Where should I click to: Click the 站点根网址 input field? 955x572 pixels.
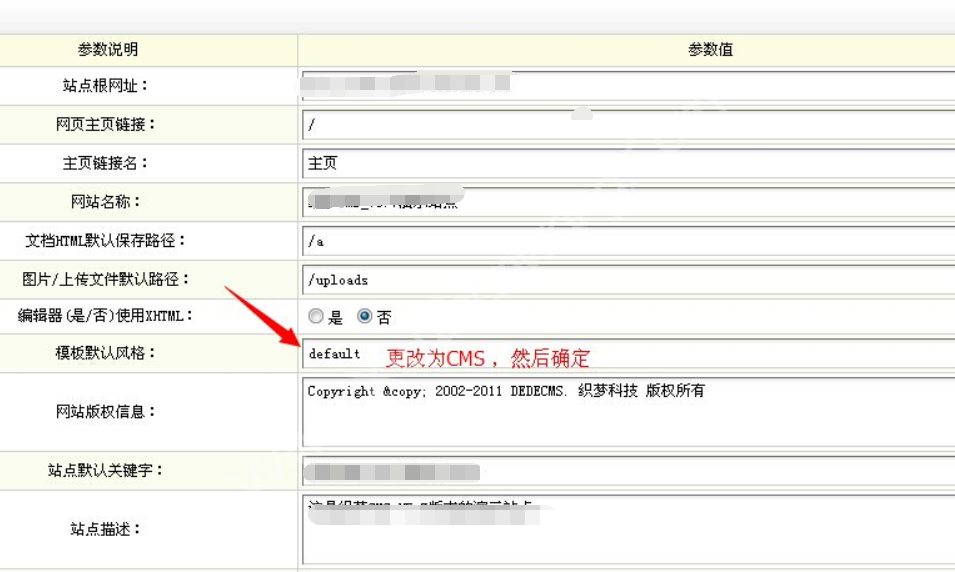click(x=629, y=85)
